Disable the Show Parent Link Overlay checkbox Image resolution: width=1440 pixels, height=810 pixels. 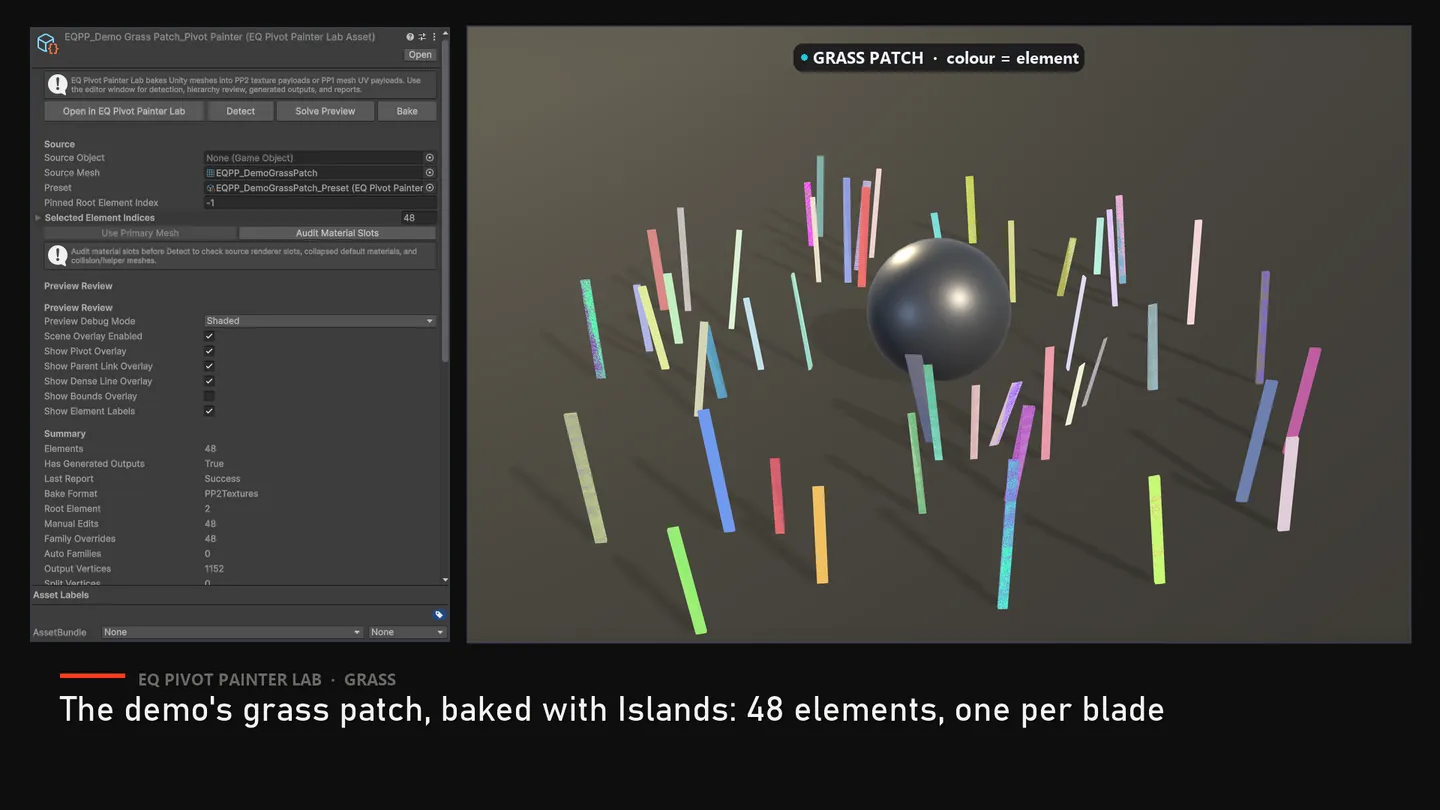click(209, 366)
